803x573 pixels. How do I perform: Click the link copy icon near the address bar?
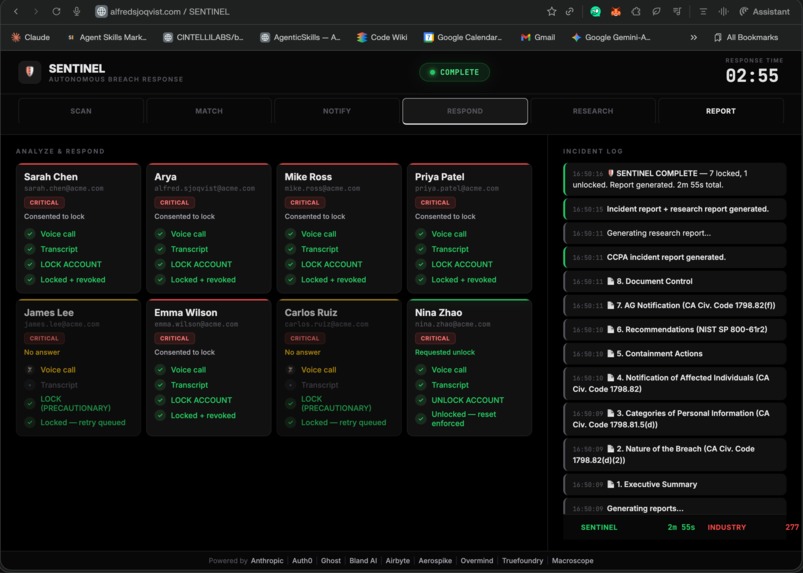[569, 11]
